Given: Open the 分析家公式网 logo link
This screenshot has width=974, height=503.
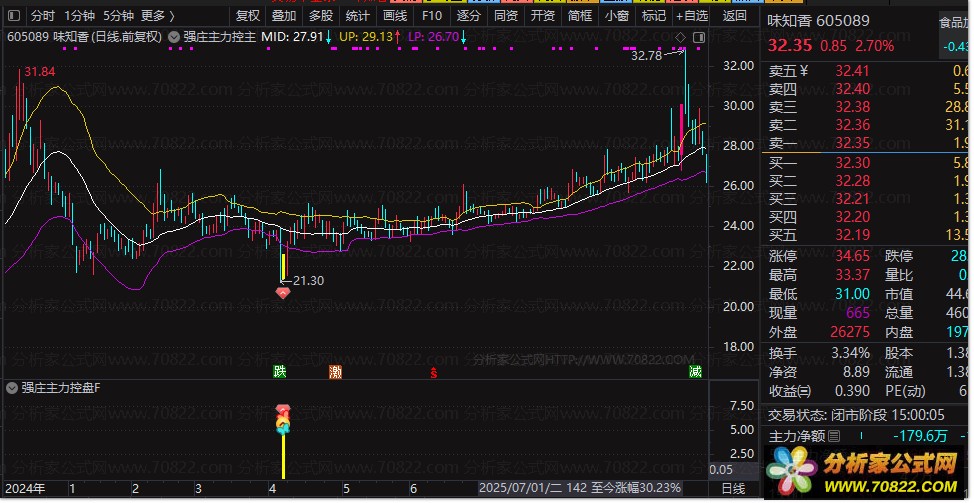Looking at the screenshot, I should [865, 471].
